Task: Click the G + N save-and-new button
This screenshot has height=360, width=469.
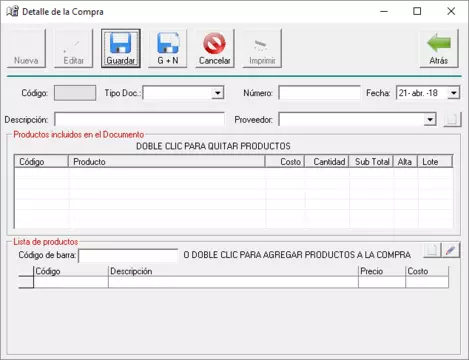Action: click(168, 48)
